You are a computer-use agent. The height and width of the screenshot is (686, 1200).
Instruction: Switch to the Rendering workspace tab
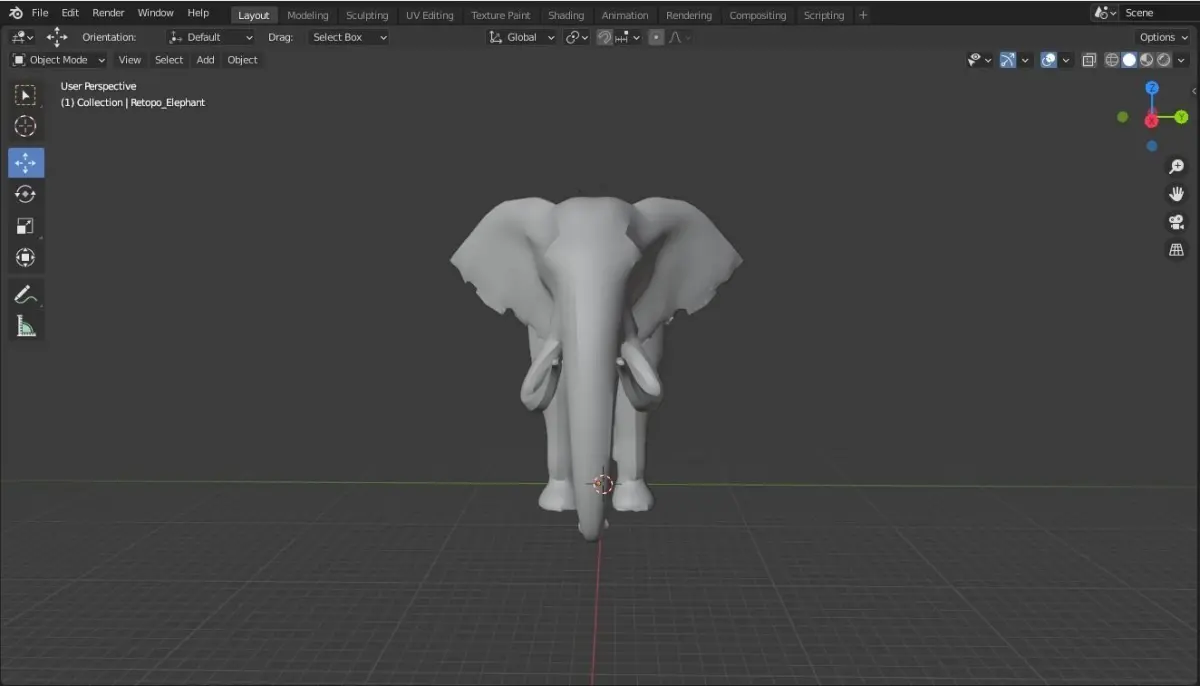tap(689, 15)
